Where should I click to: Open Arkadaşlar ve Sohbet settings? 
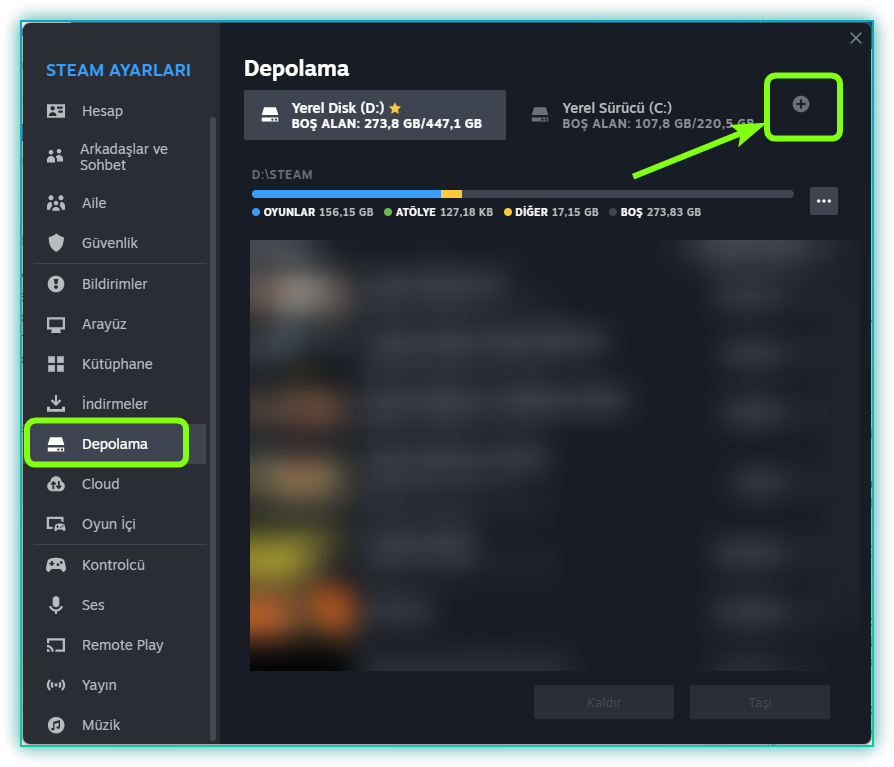click(x=124, y=157)
